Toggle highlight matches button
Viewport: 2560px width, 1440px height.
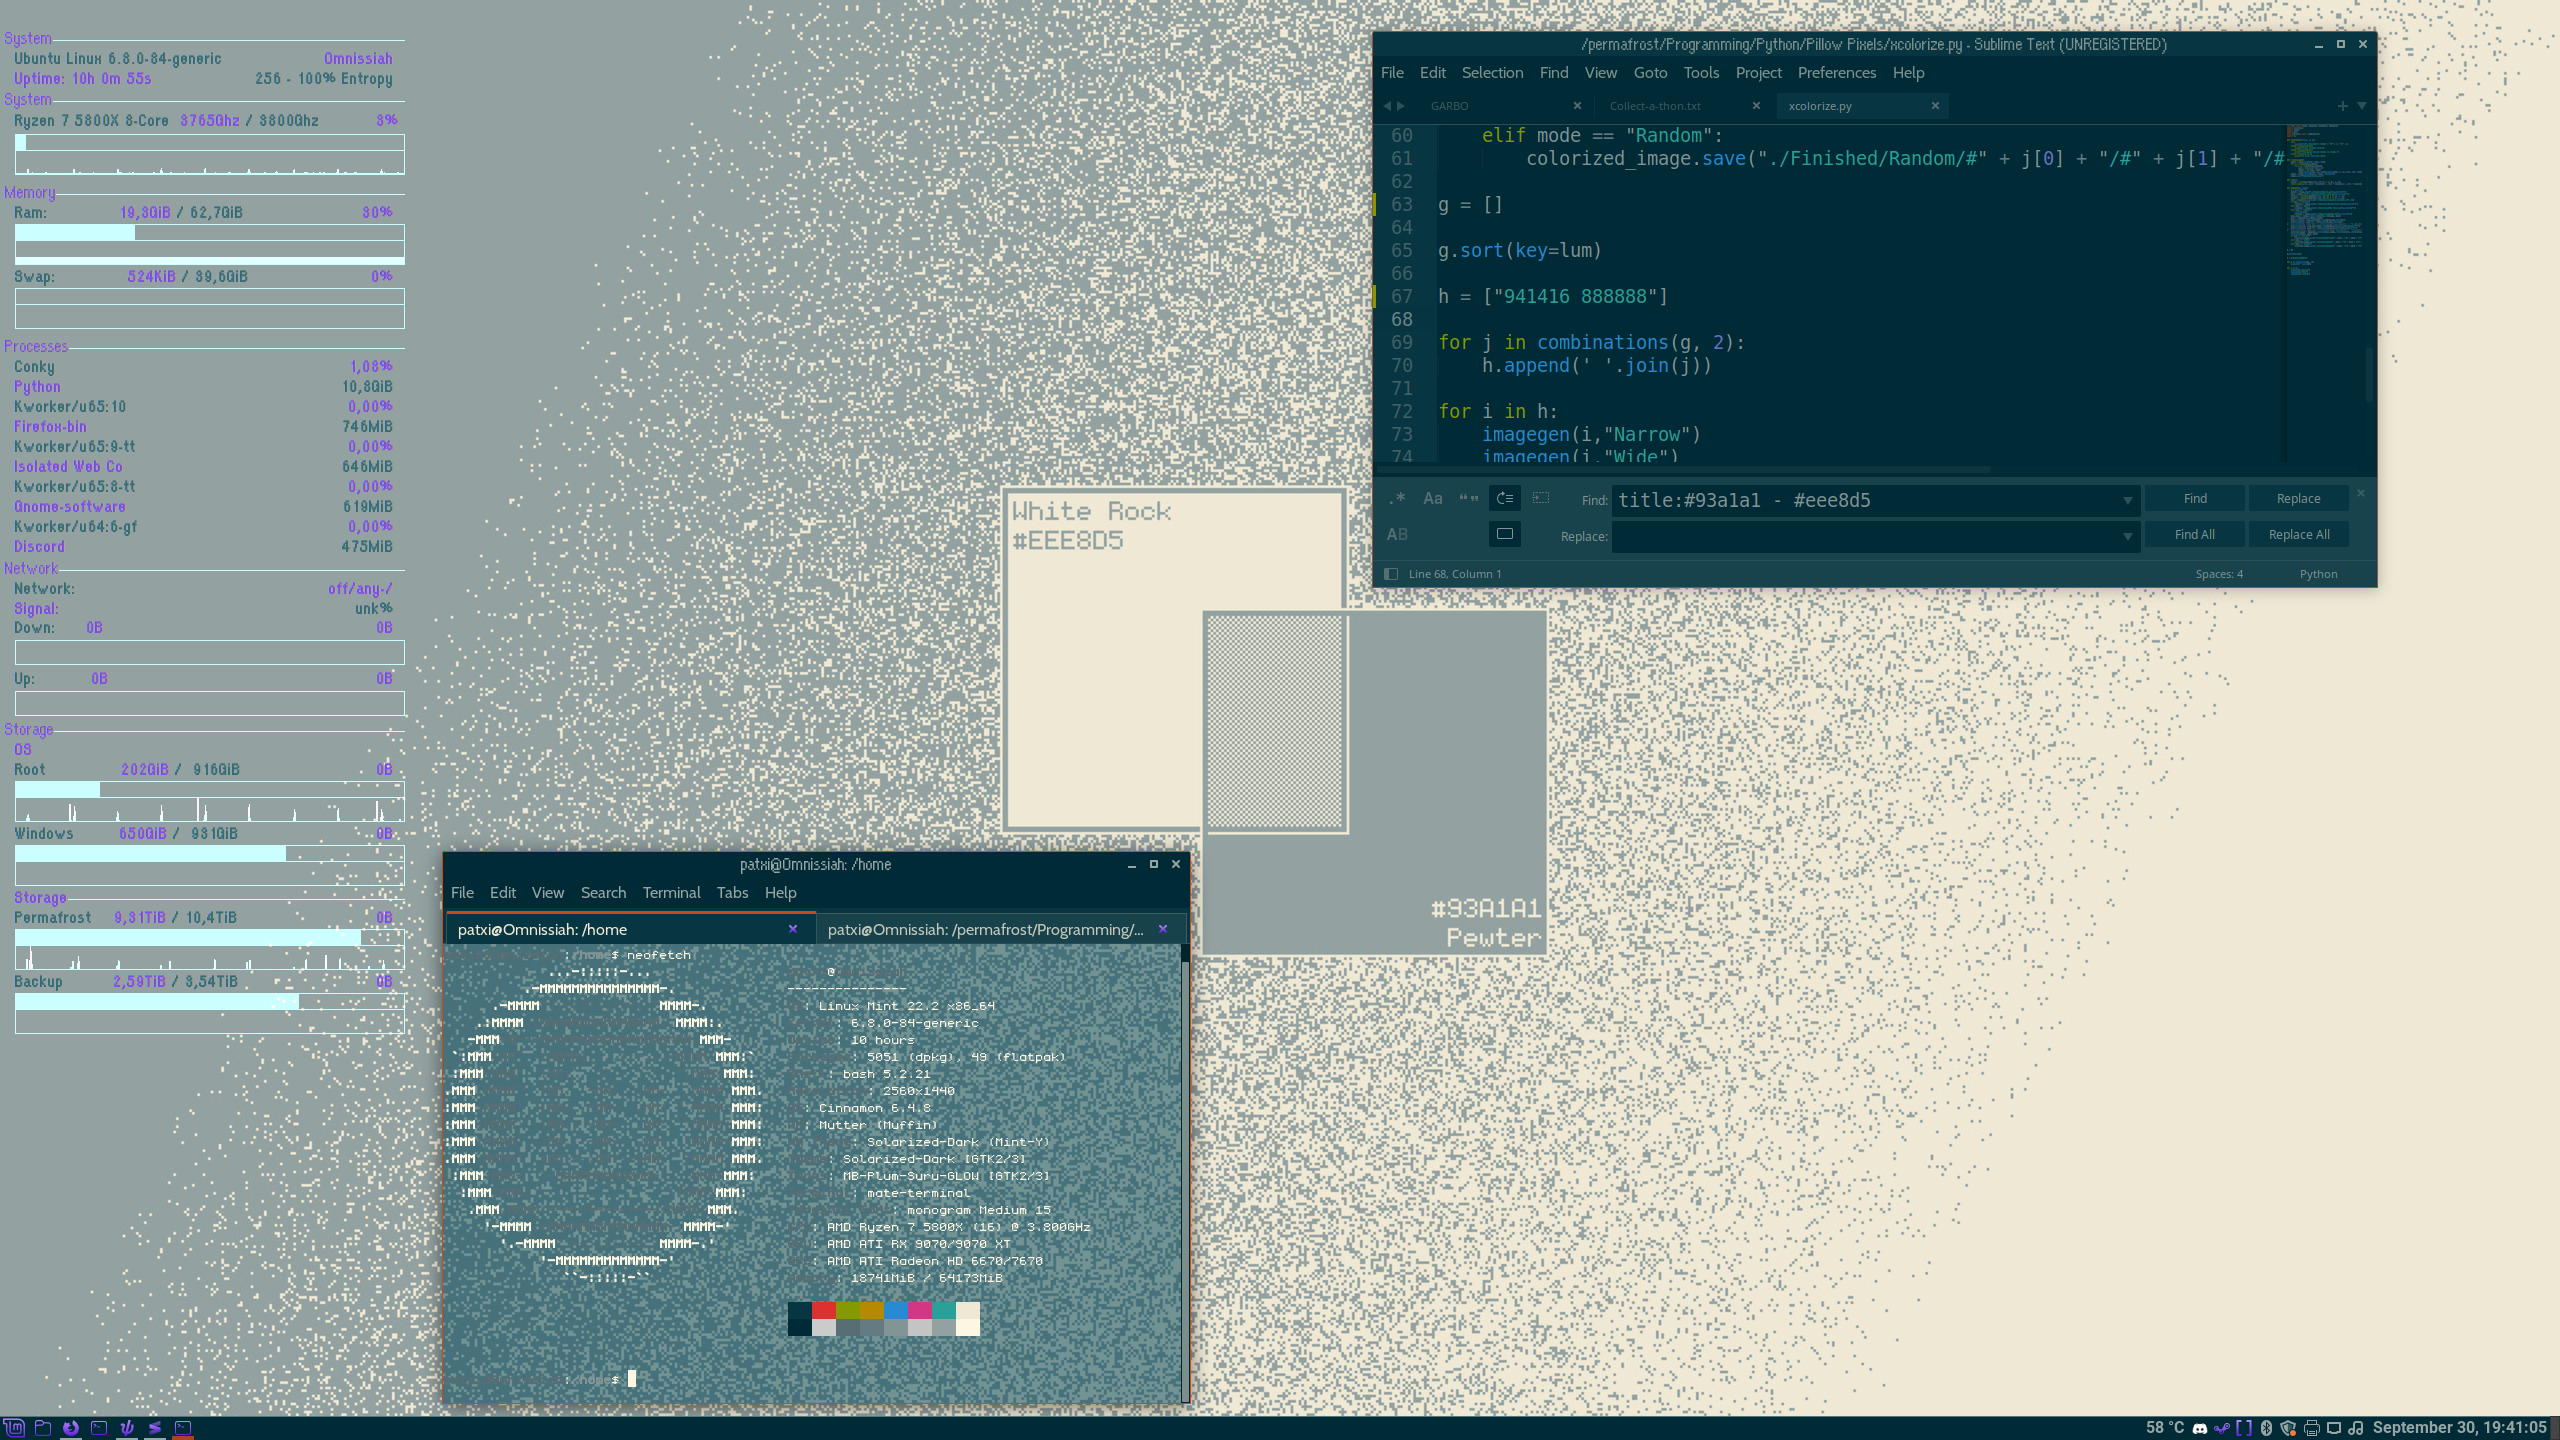(x=1504, y=534)
